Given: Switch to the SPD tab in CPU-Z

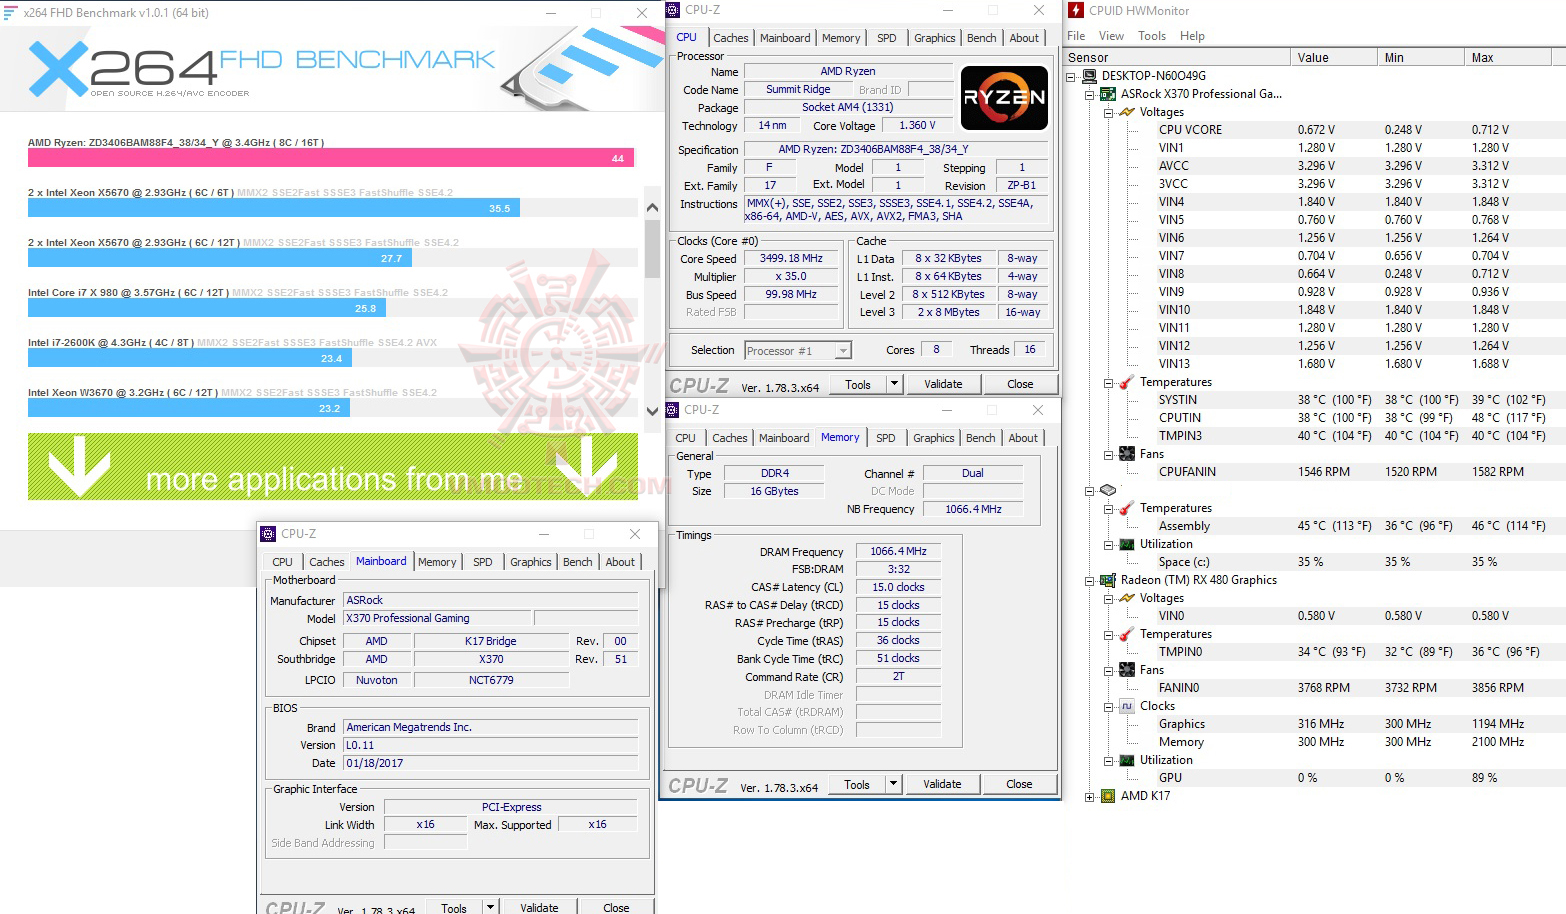Looking at the screenshot, I should click(x=886, y=37).
